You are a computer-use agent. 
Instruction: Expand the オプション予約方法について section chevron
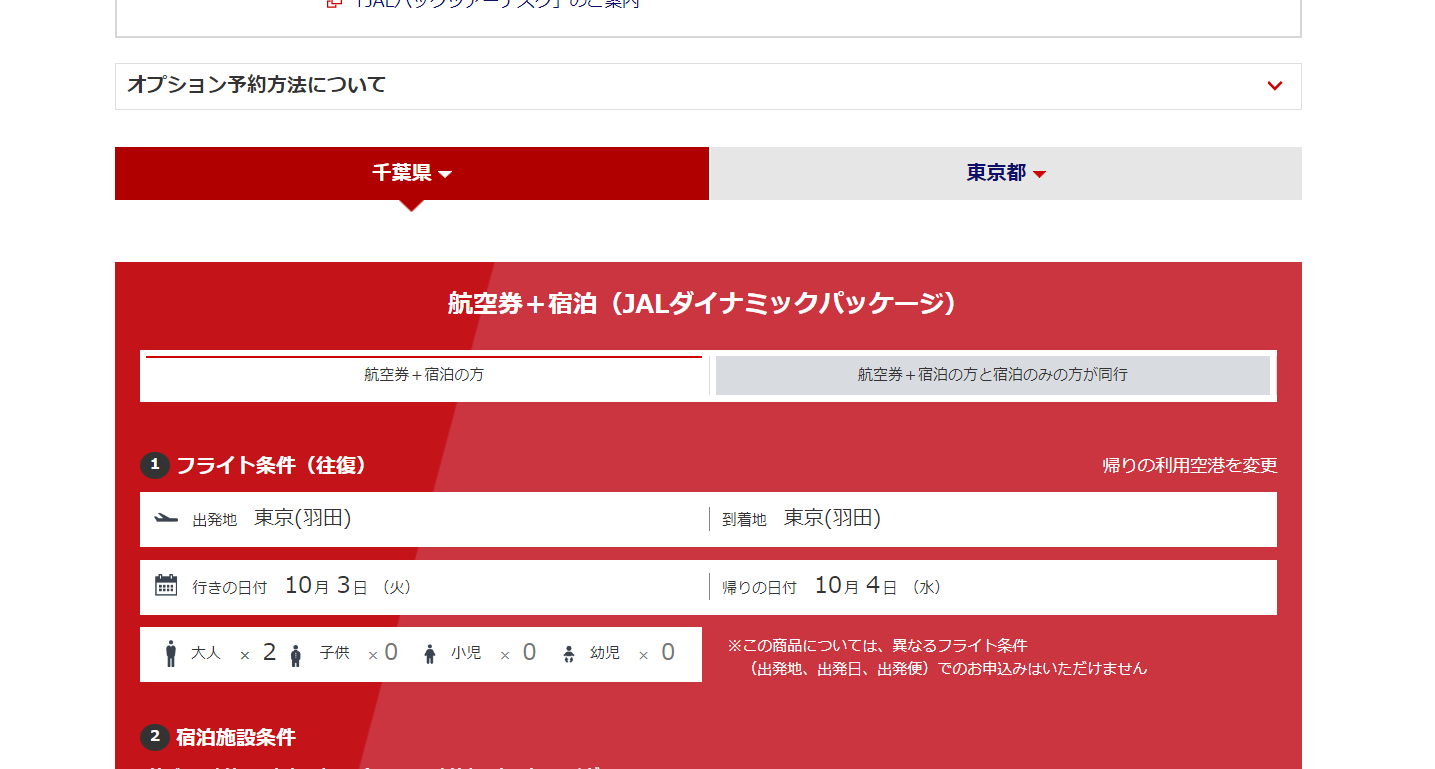tap(1274, 86)
